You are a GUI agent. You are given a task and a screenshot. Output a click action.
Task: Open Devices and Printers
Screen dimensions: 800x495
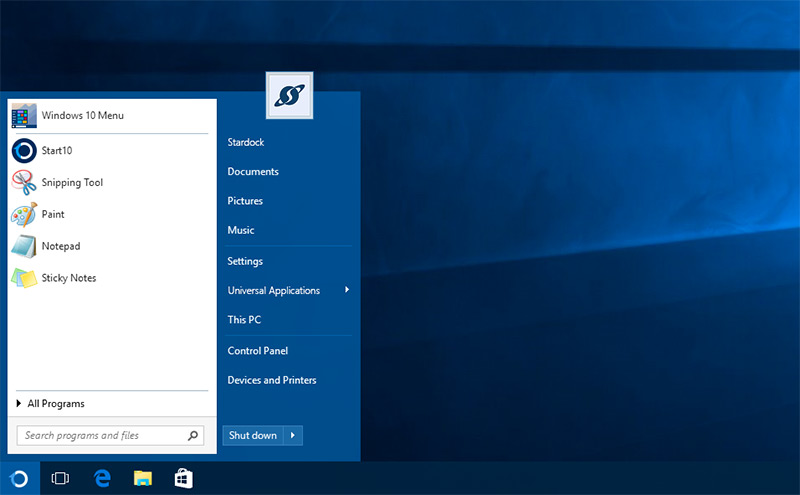[272, 380]
